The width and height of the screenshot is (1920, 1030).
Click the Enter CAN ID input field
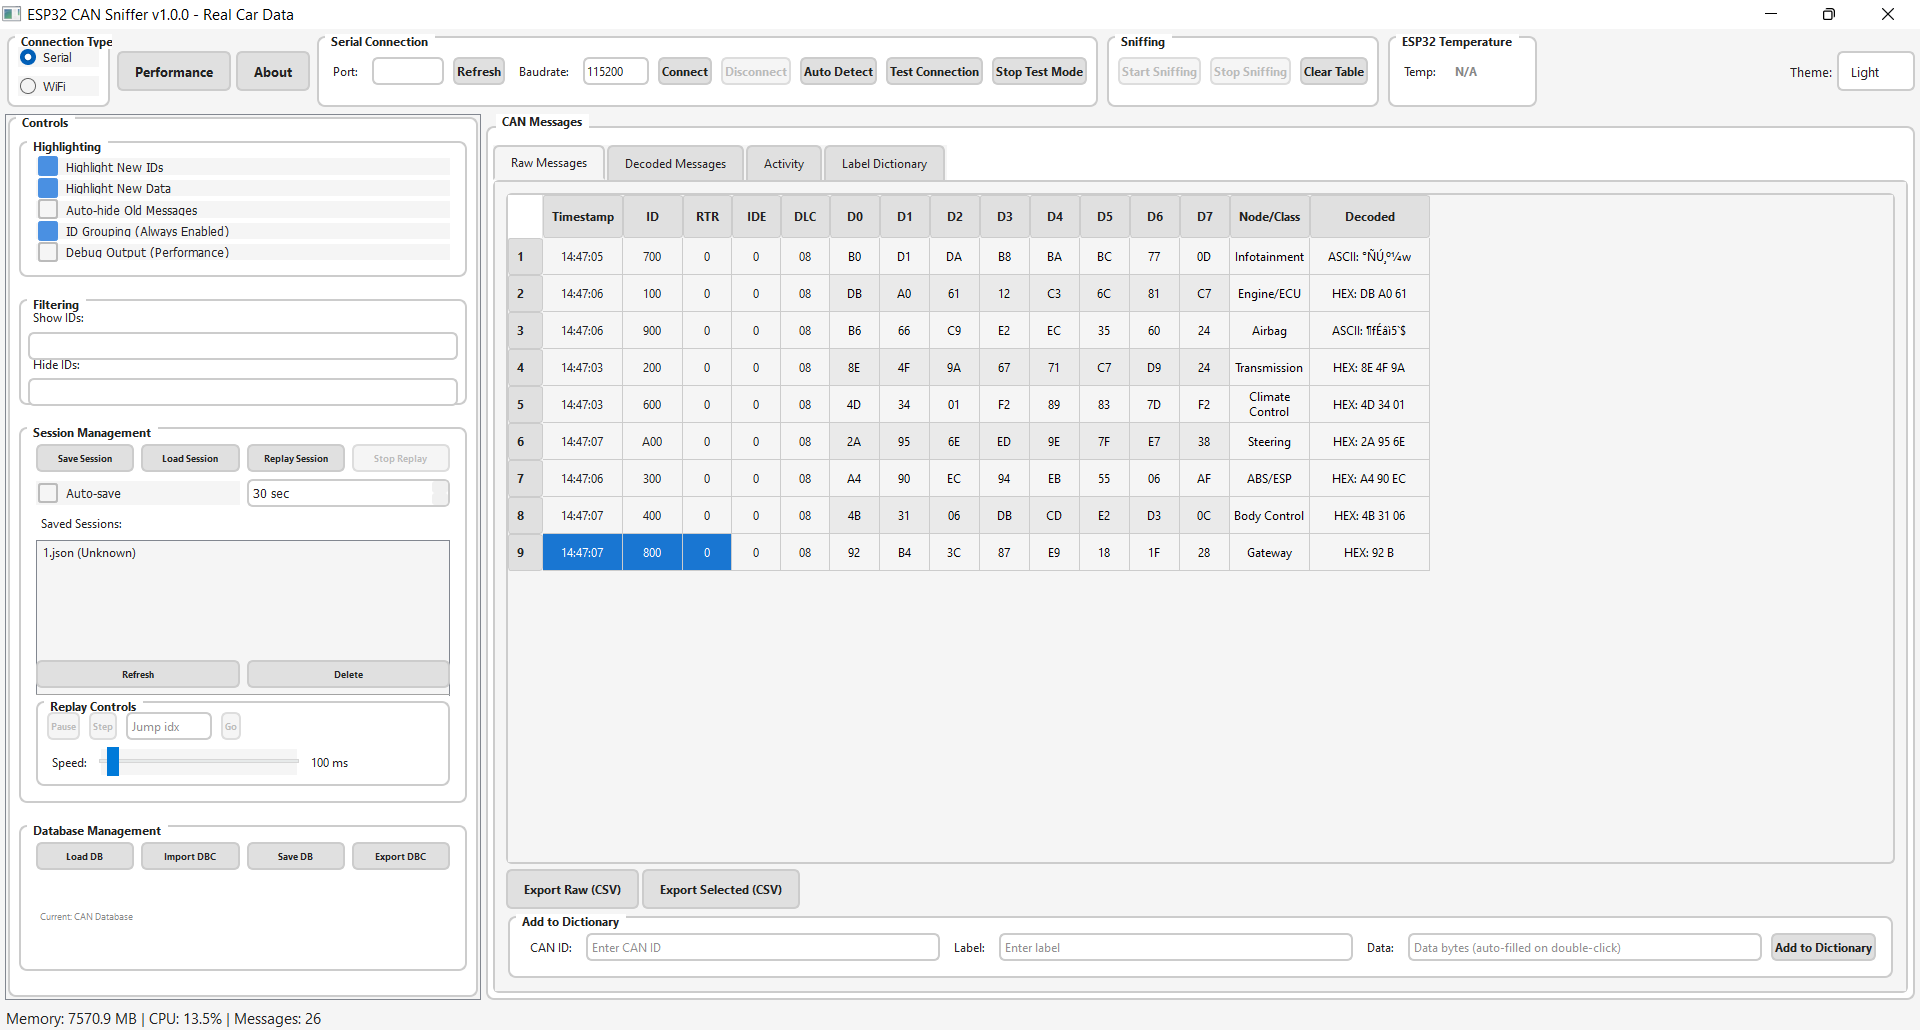[x=762, y=947]
